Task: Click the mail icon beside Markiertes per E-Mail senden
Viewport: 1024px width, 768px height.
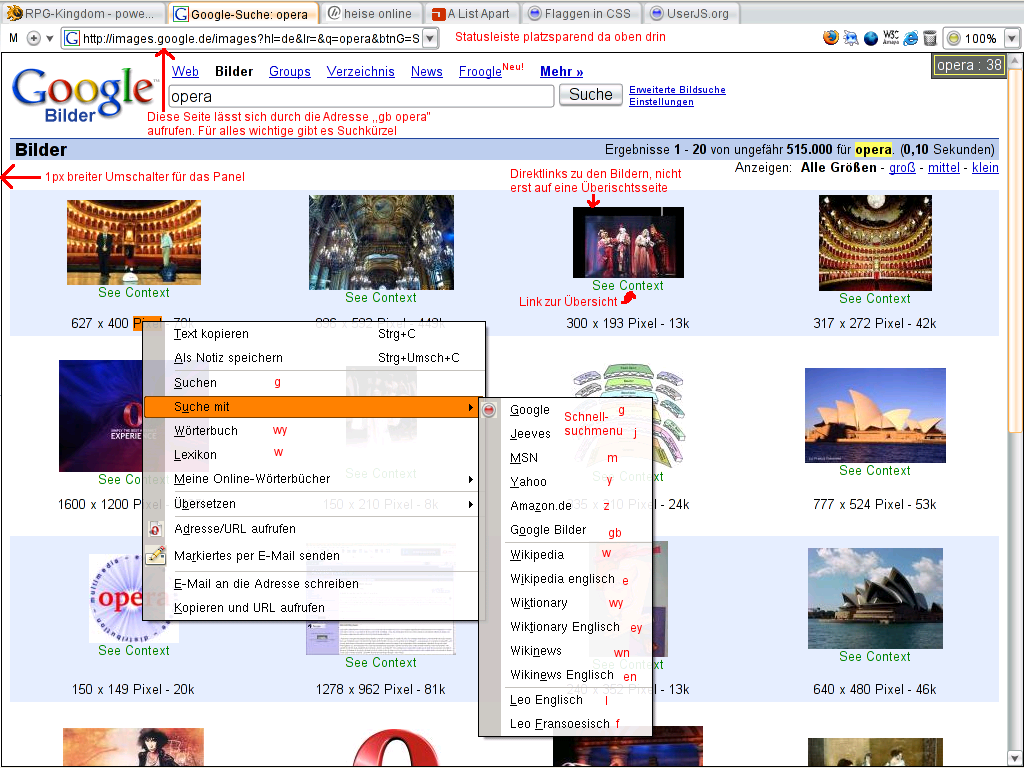Action: pyautogui.click(x=155, y=556)
